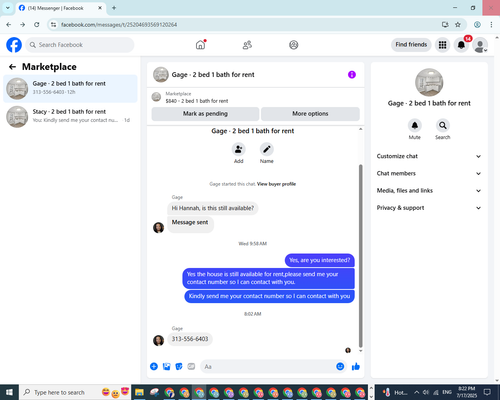Send a thumbs-up like
500x400 pixels.
(356, 367)
